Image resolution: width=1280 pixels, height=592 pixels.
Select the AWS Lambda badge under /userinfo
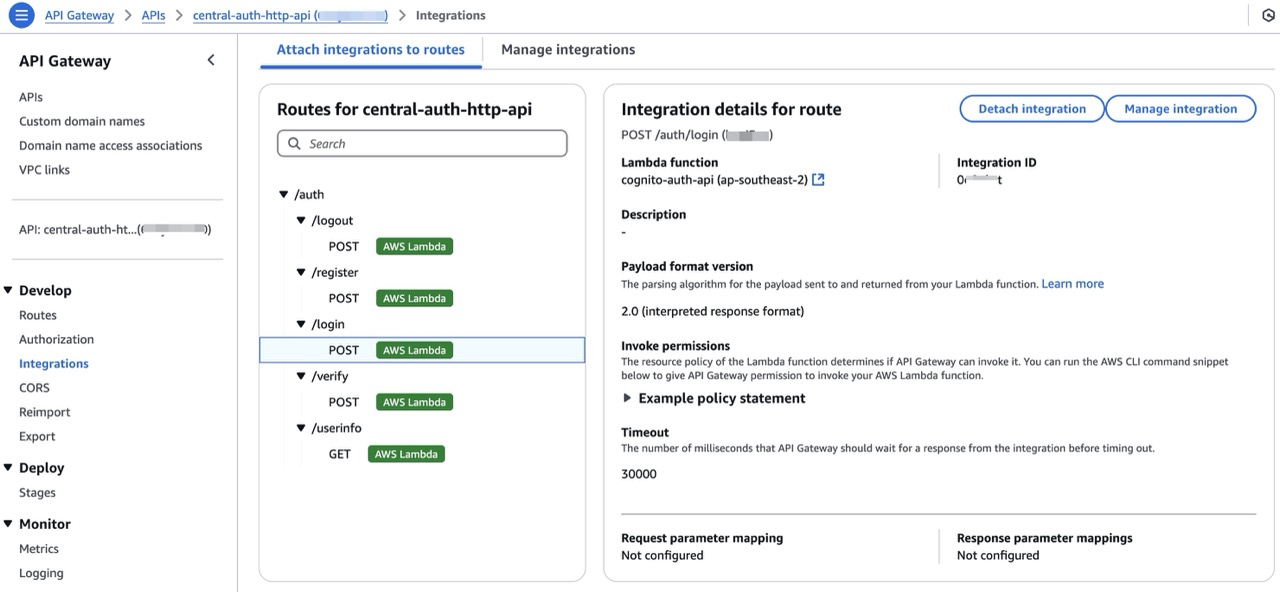pyautogui.click(x=405, y=454)
